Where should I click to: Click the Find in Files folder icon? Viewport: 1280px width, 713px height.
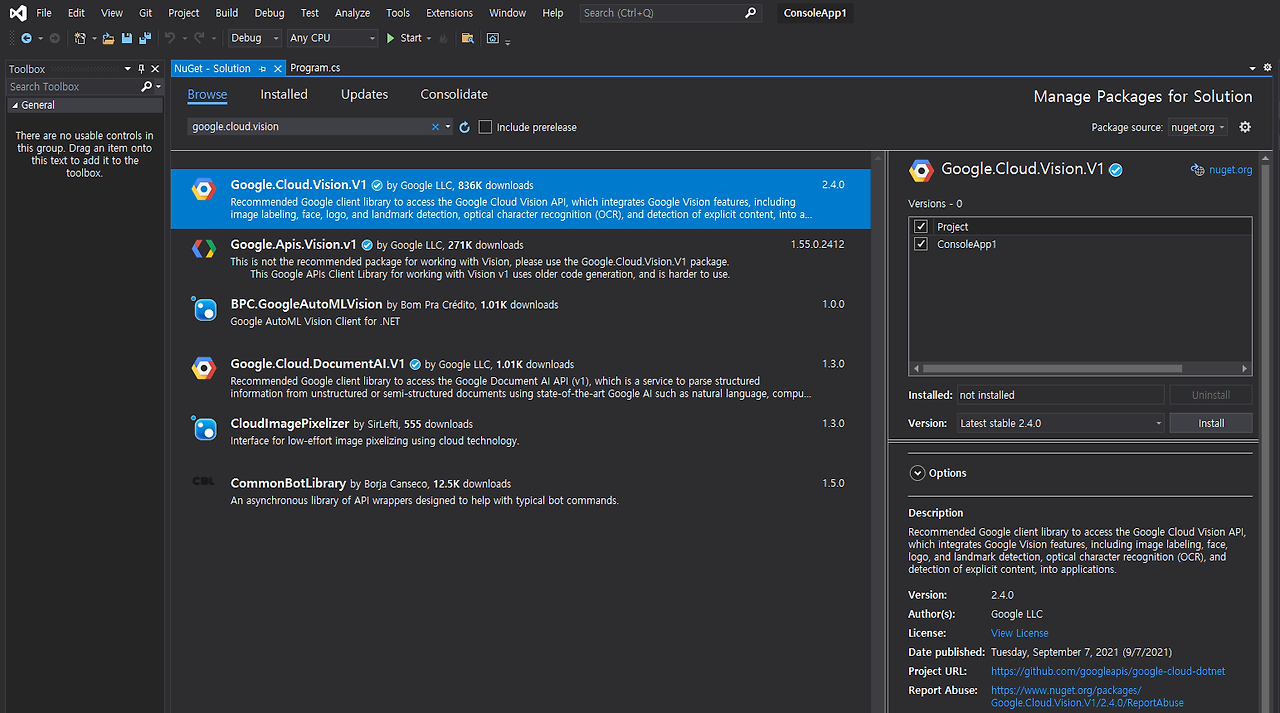tap(467, 38)
